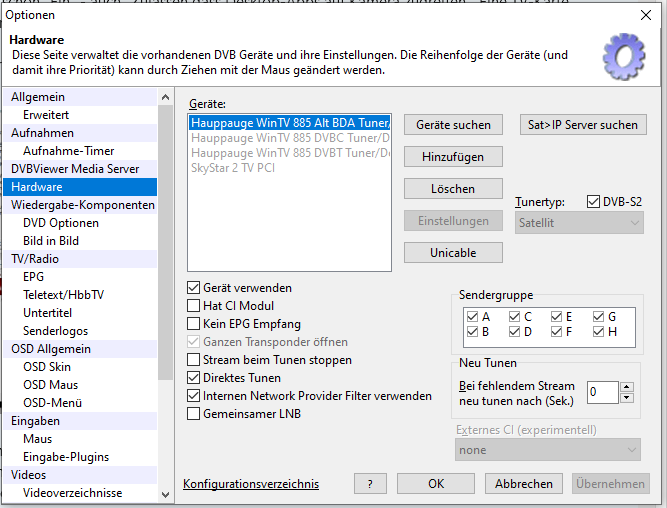This screenshot has width=667, height=508.
Task: Open the Tunertyp Satellit dropdown
Action: tap(579, 223)
